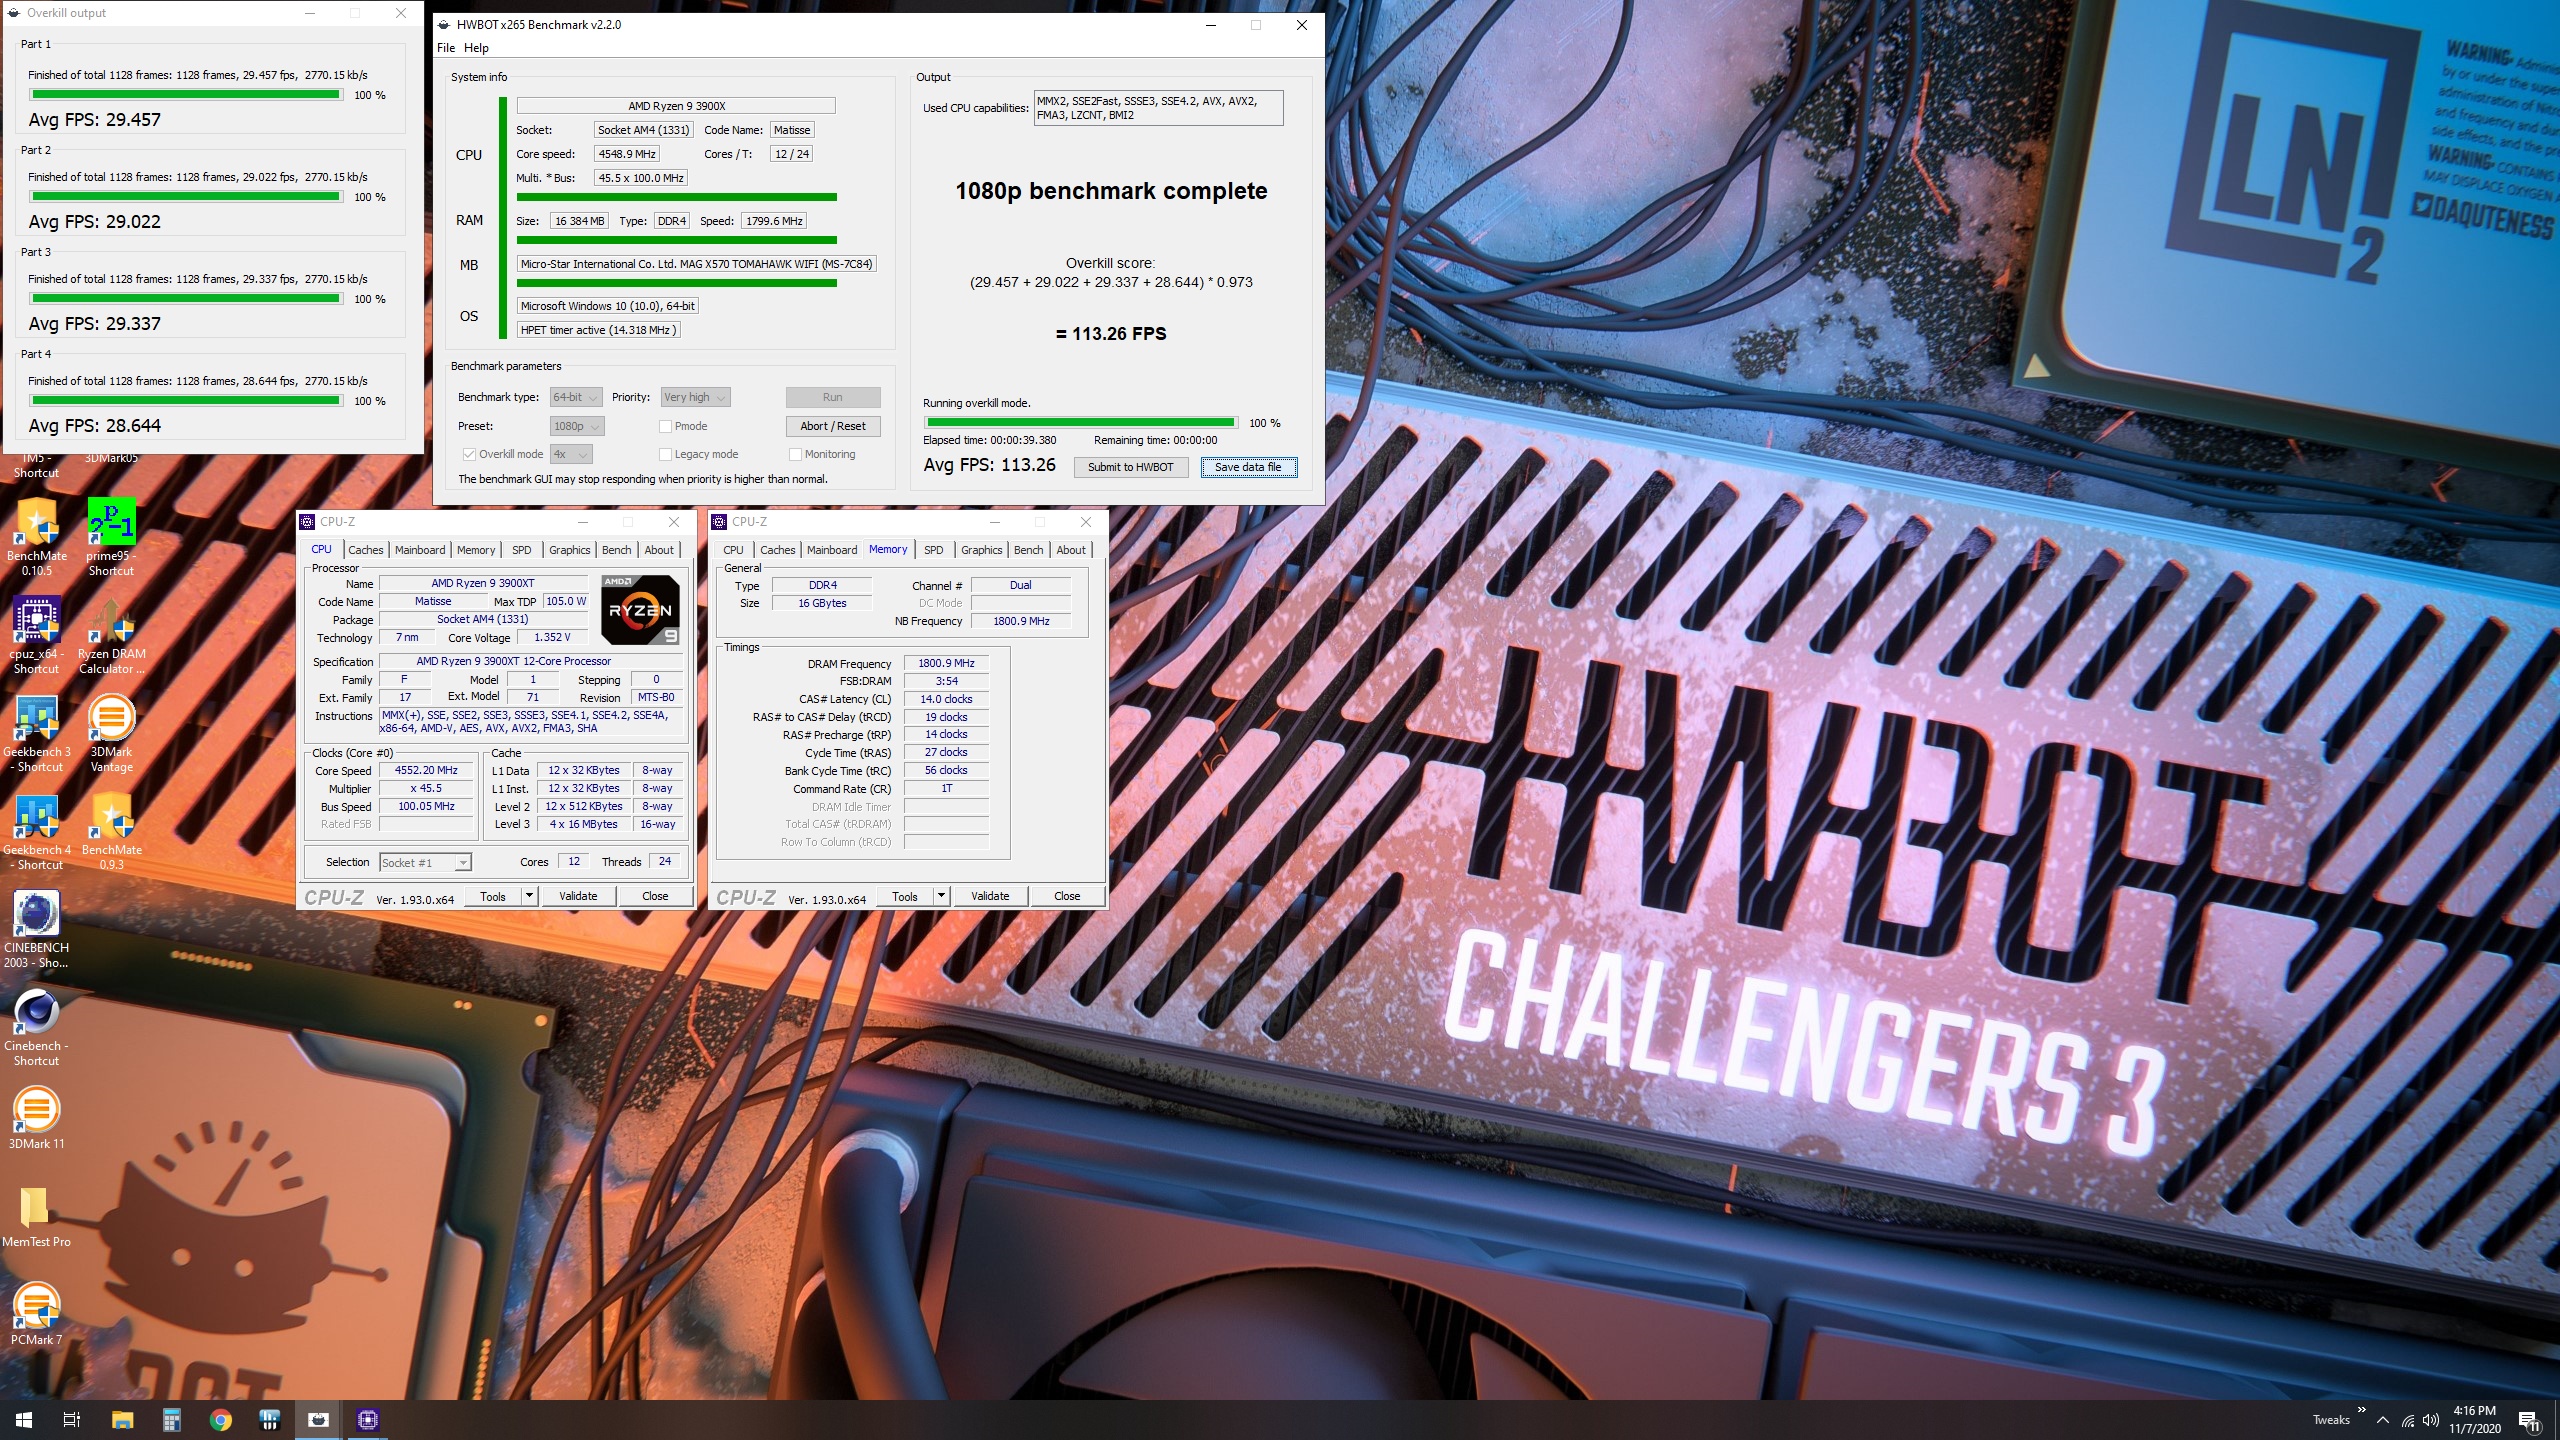This screenshot has width=2560, height=1440.
Task: Launch the 3DMark Vantage desktop icon
Action: point(111,733)
